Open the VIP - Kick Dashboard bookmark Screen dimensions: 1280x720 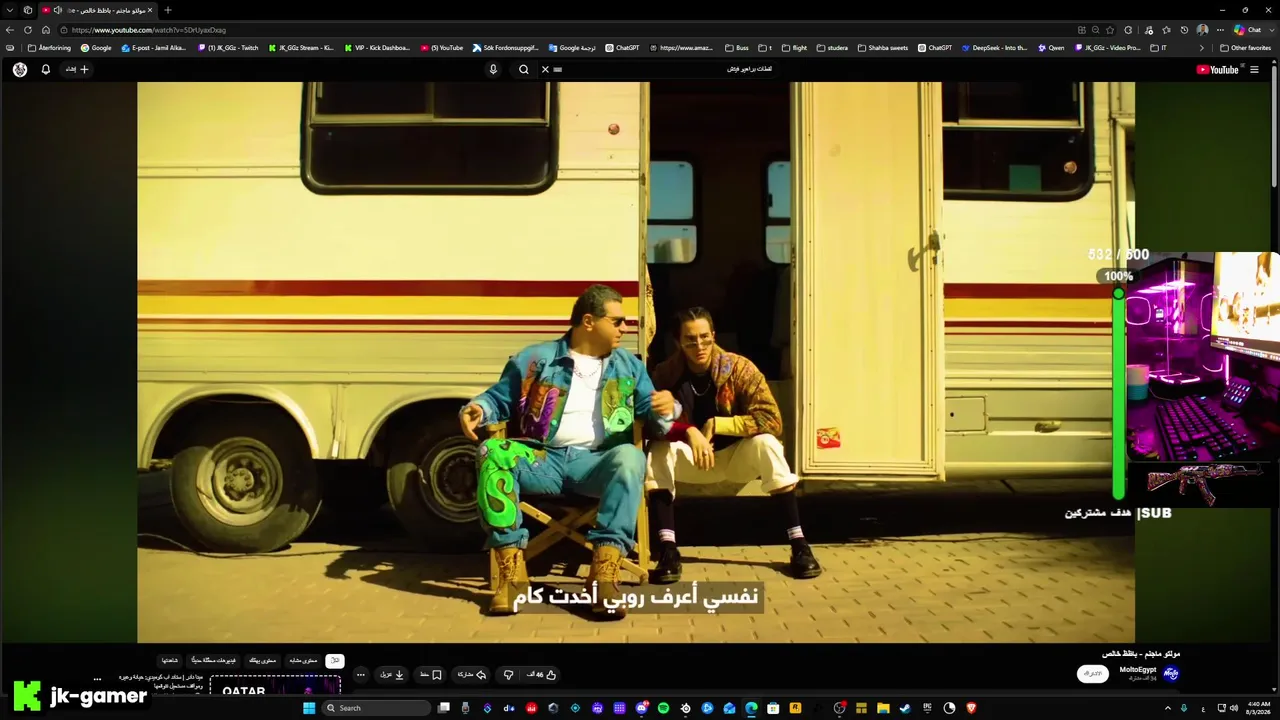click(377, 48)
